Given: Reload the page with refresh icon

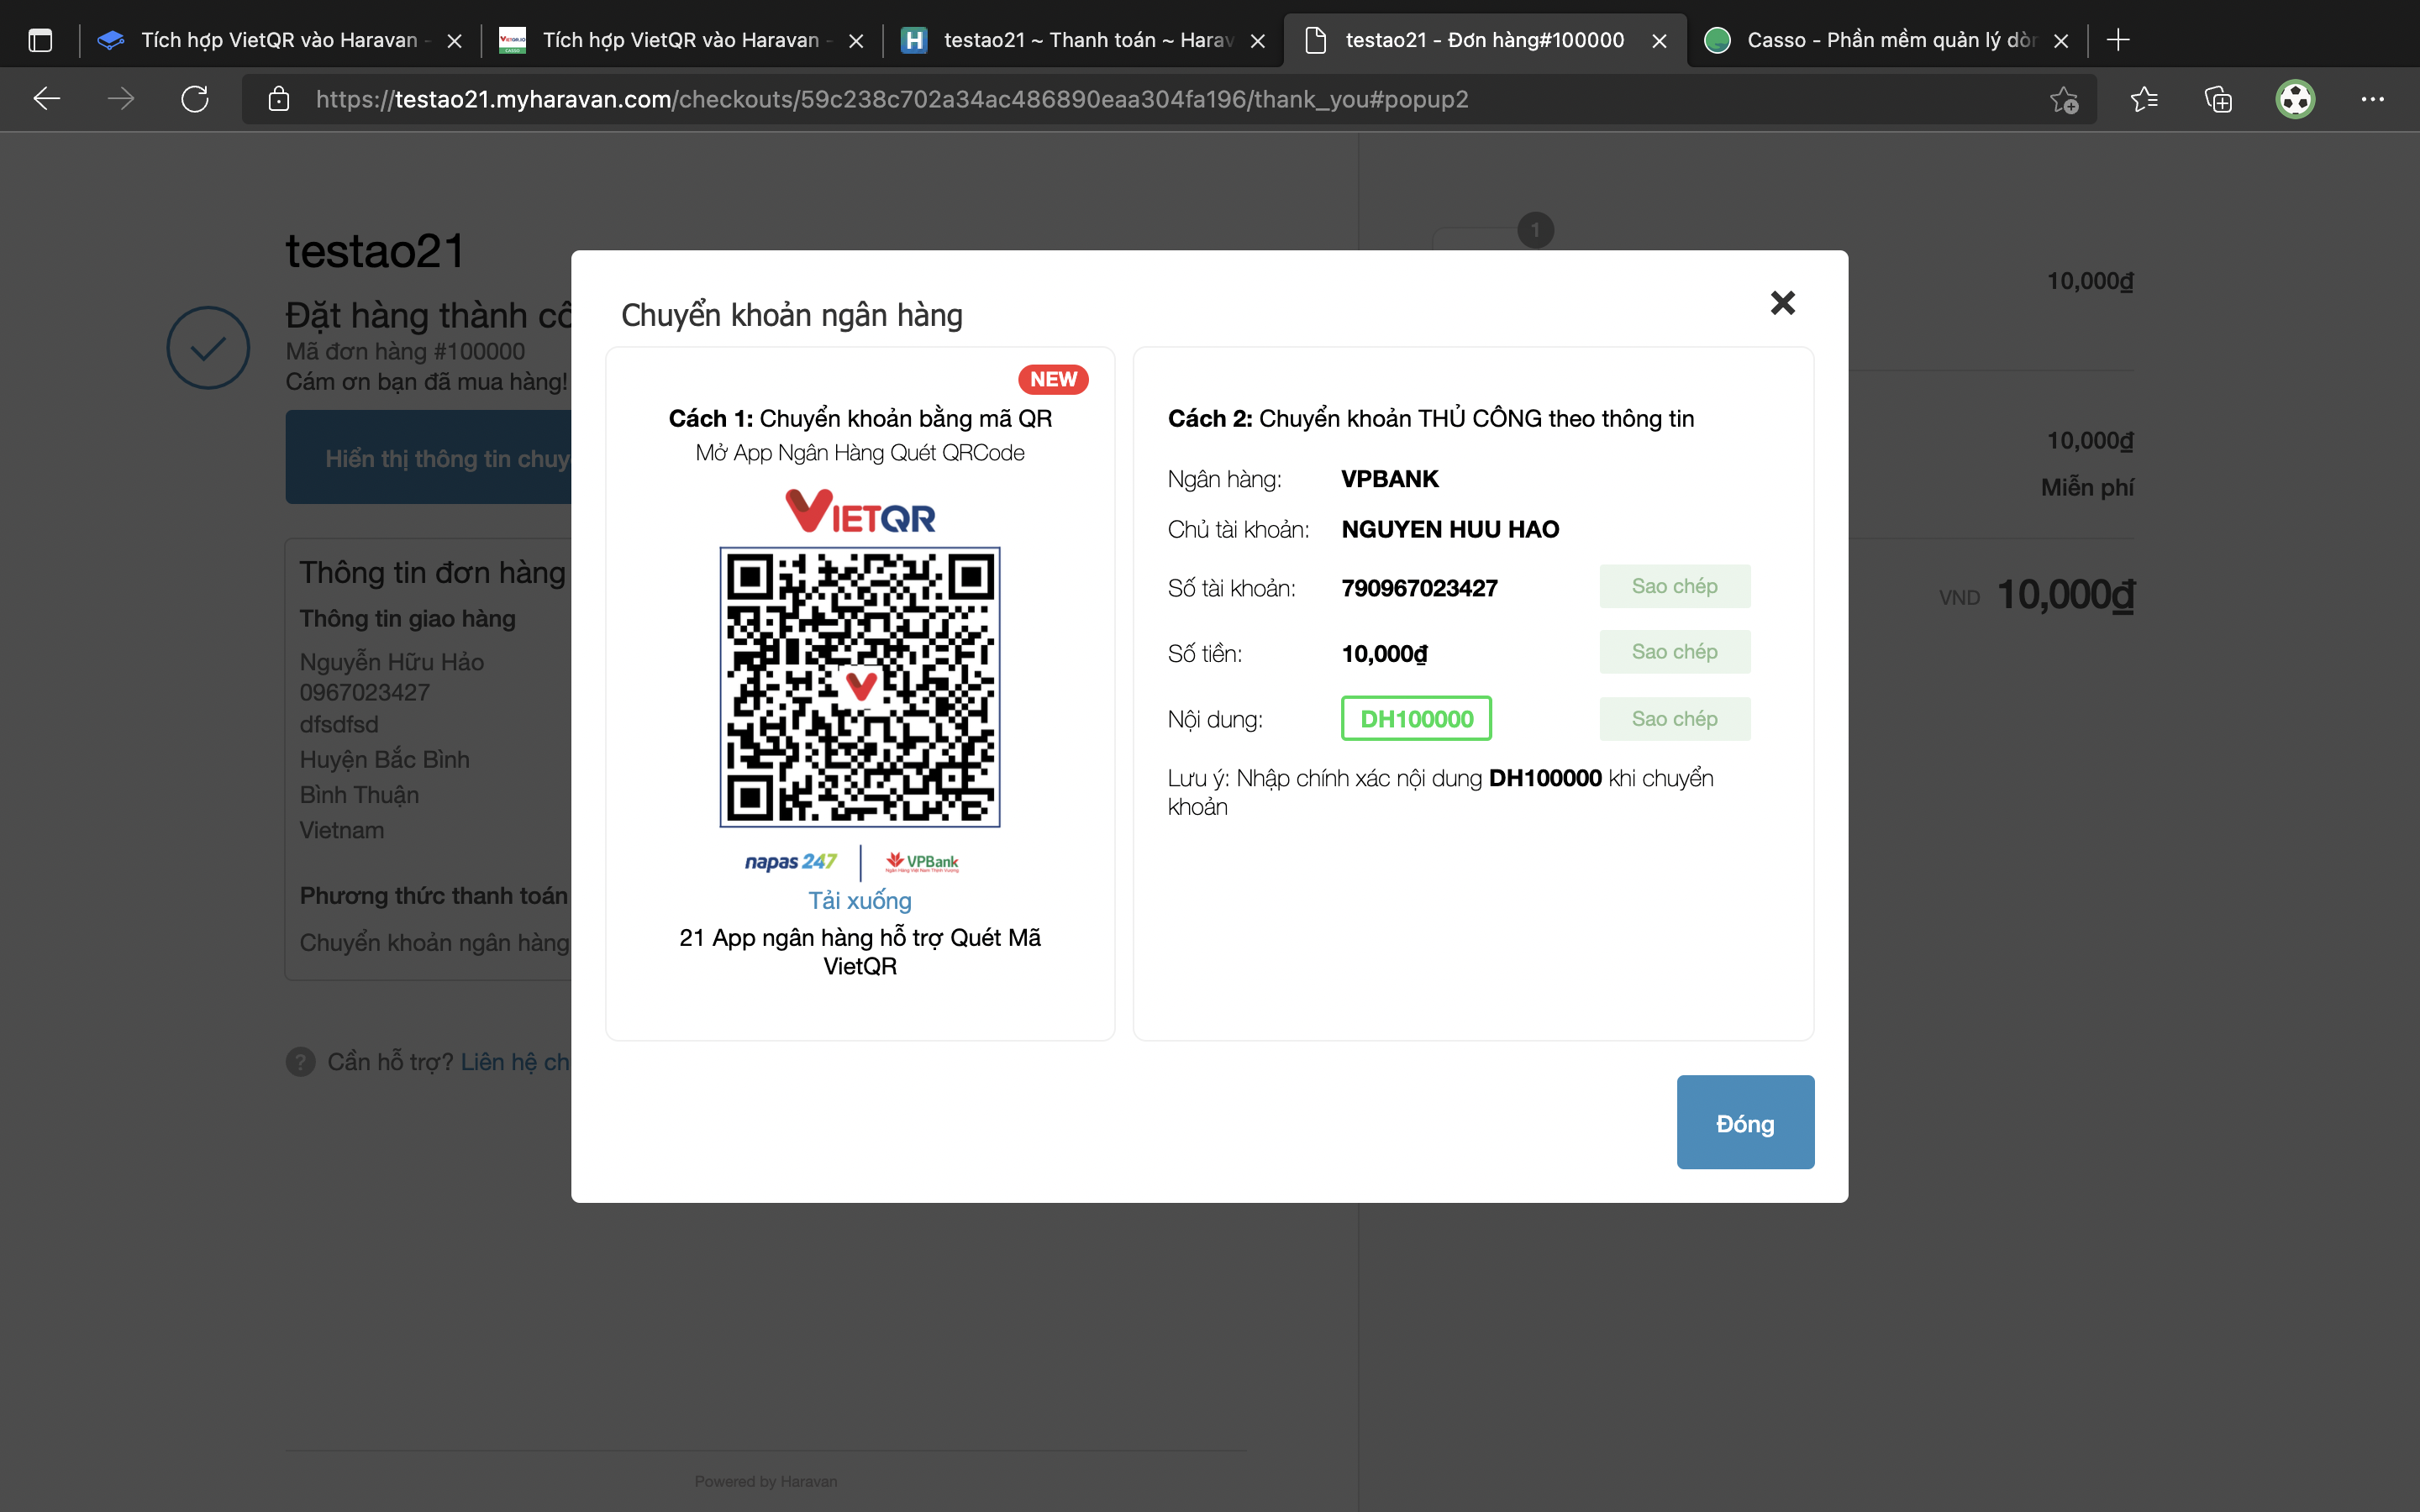Looking at the screenshot, I should click(195, 99).
